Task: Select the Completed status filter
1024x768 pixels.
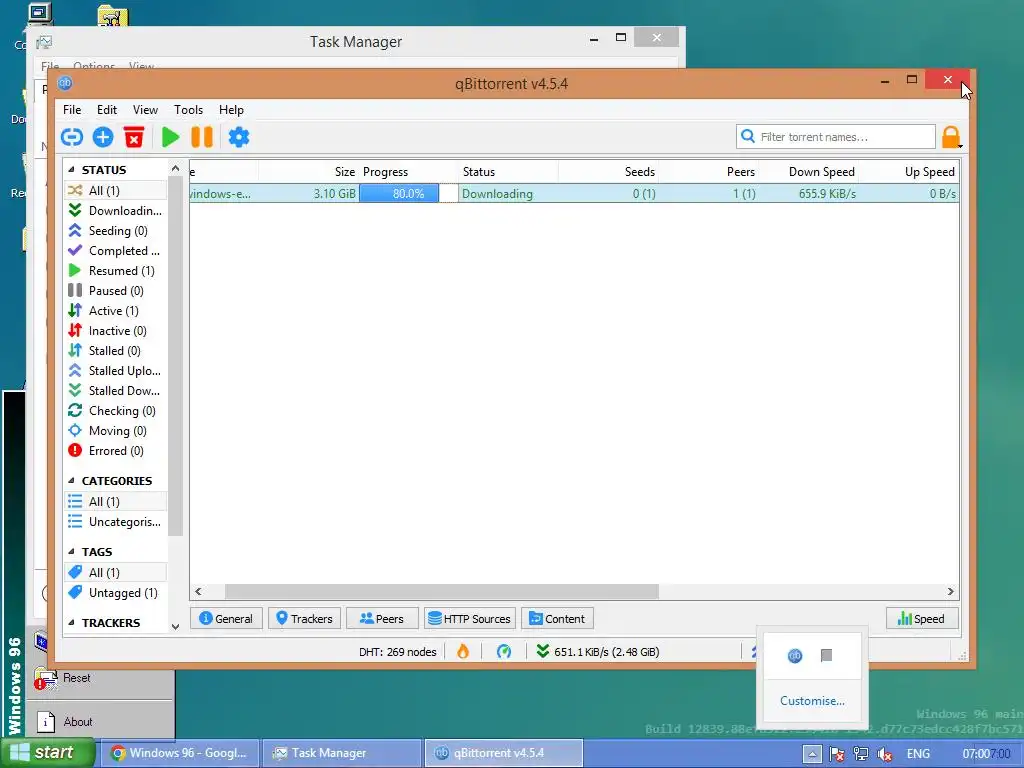Action: click(116, 251)
